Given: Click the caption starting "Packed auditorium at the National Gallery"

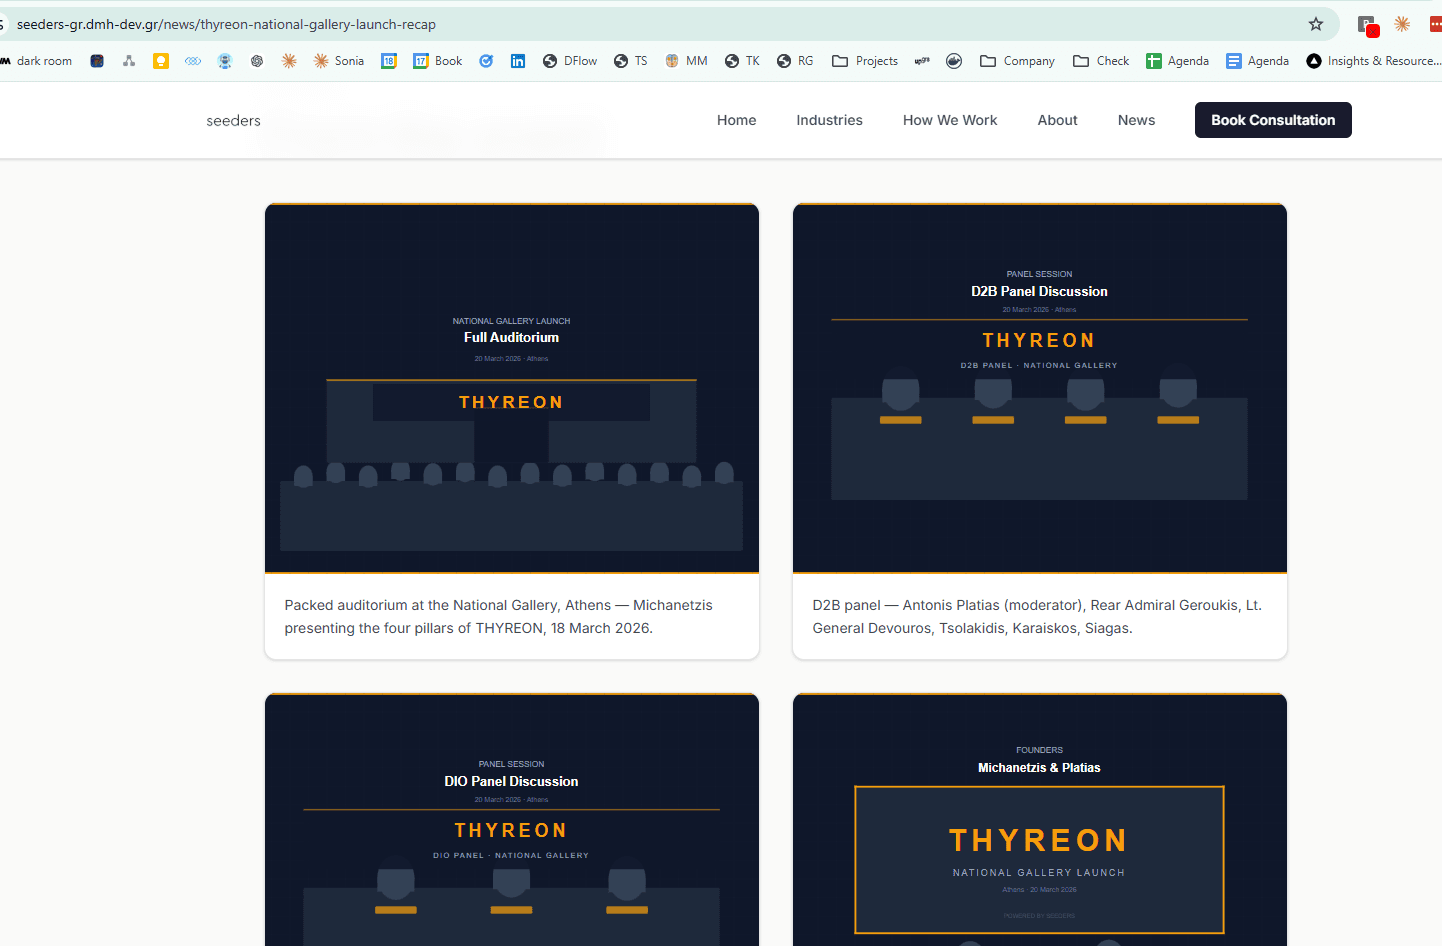Looking at the screenshot, I should click(x=499, y=617).
